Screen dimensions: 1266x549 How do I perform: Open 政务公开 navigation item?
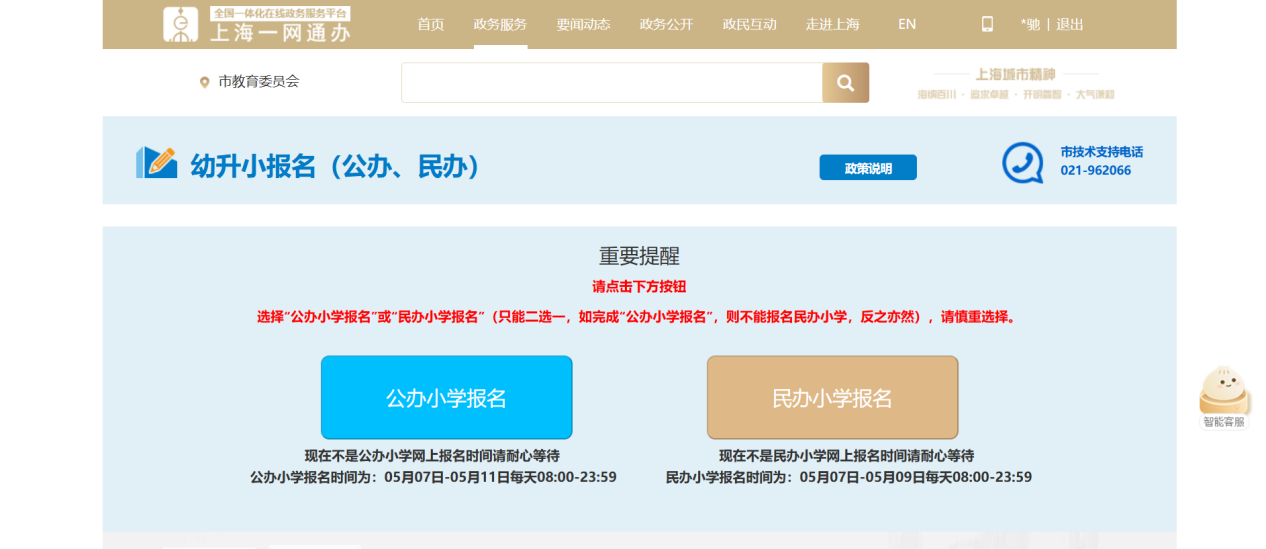tap(666, 24)
